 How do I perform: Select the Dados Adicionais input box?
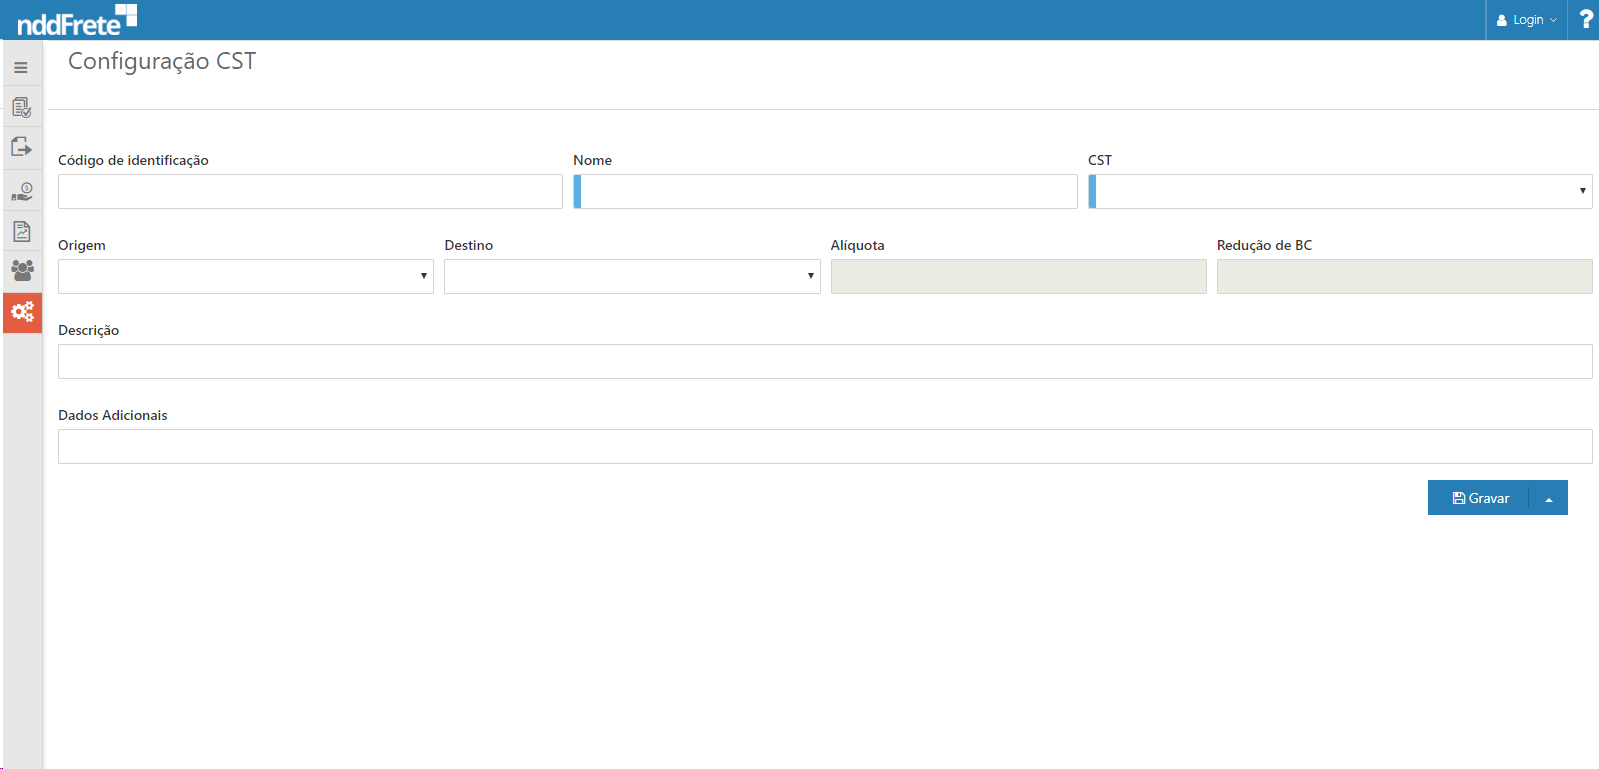point(824,447)
